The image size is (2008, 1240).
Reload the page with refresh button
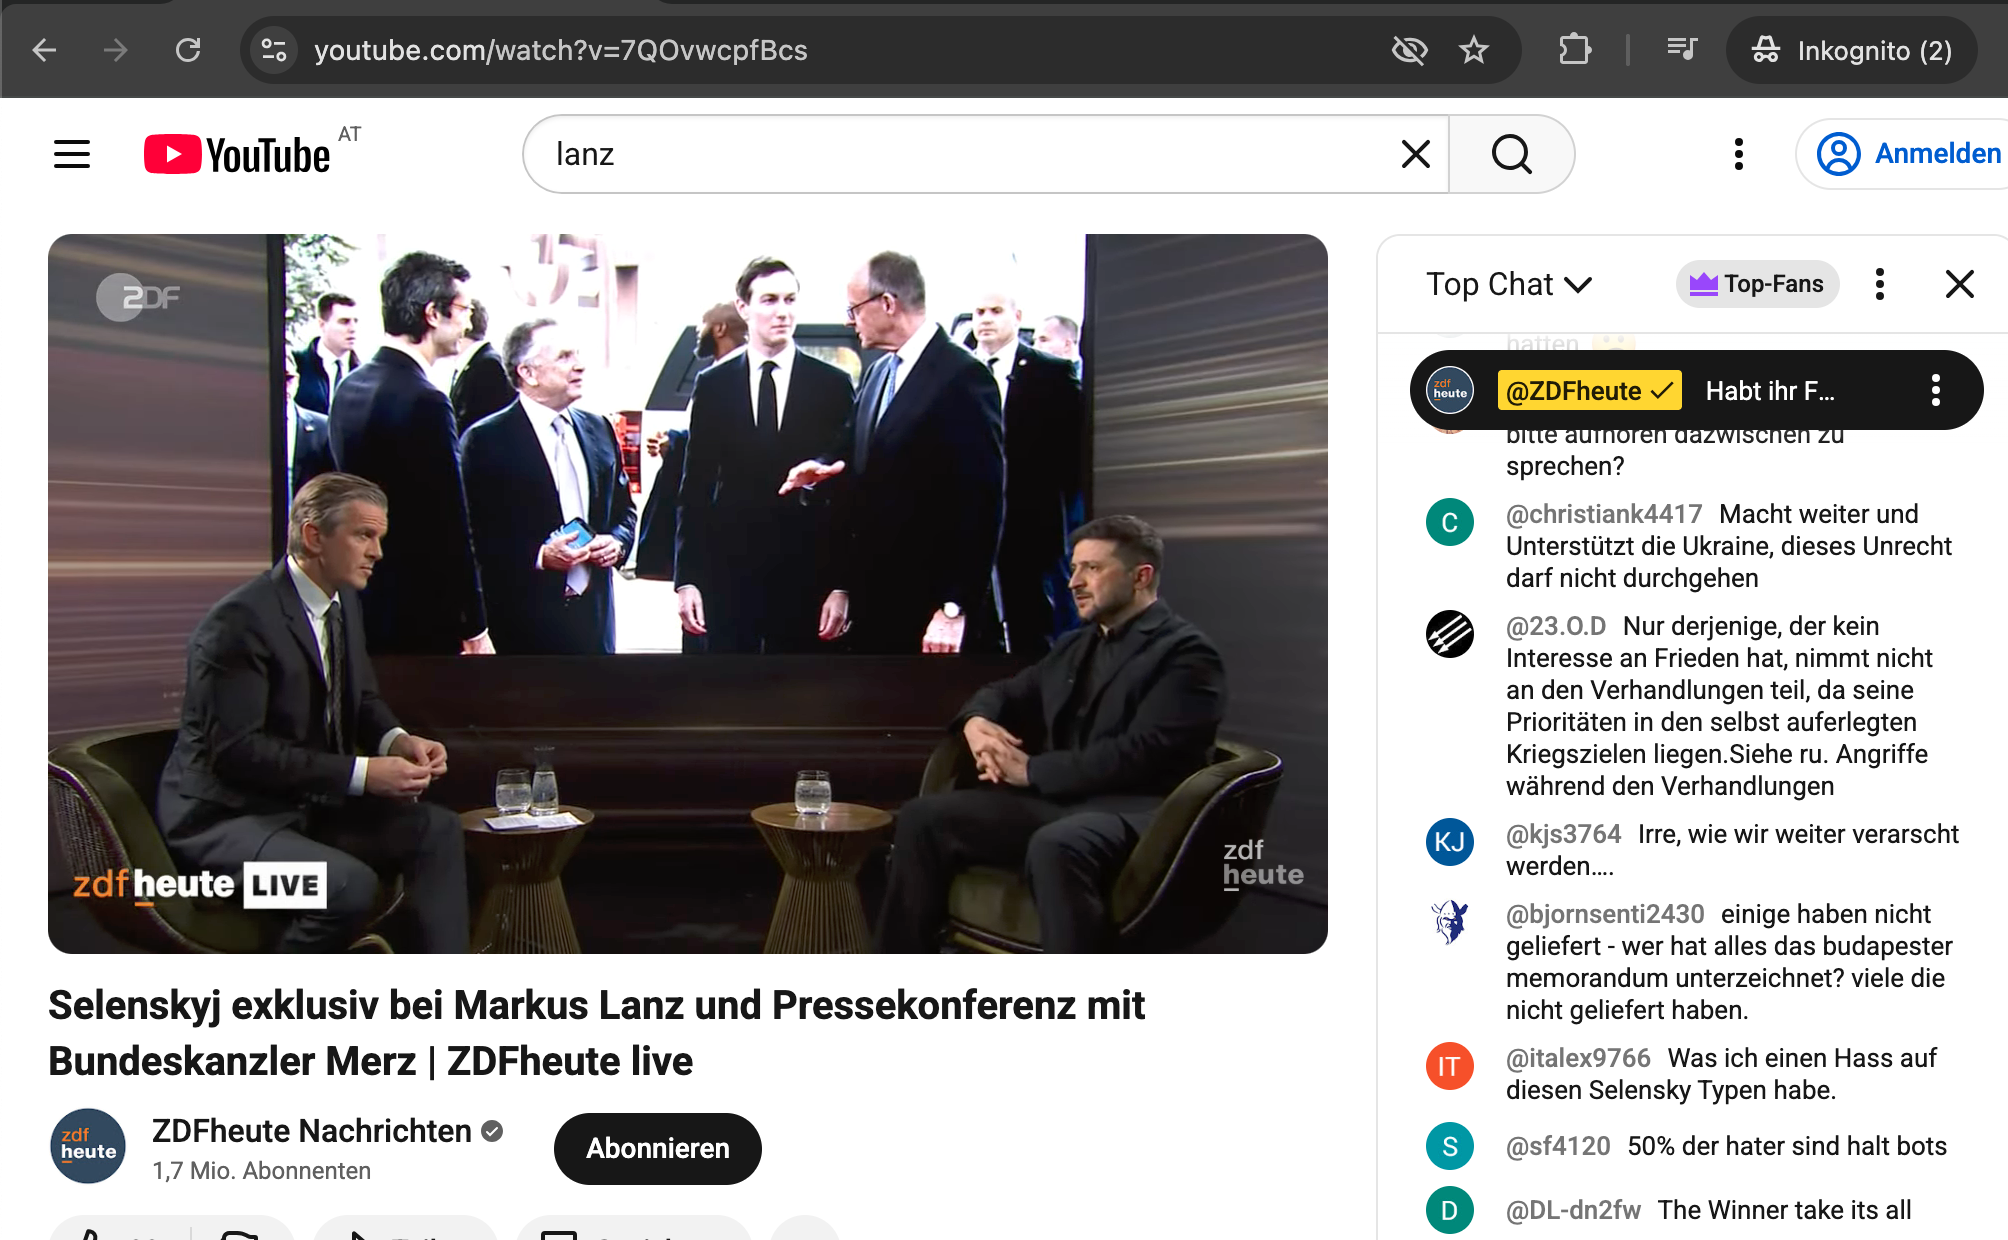[188, 50]
